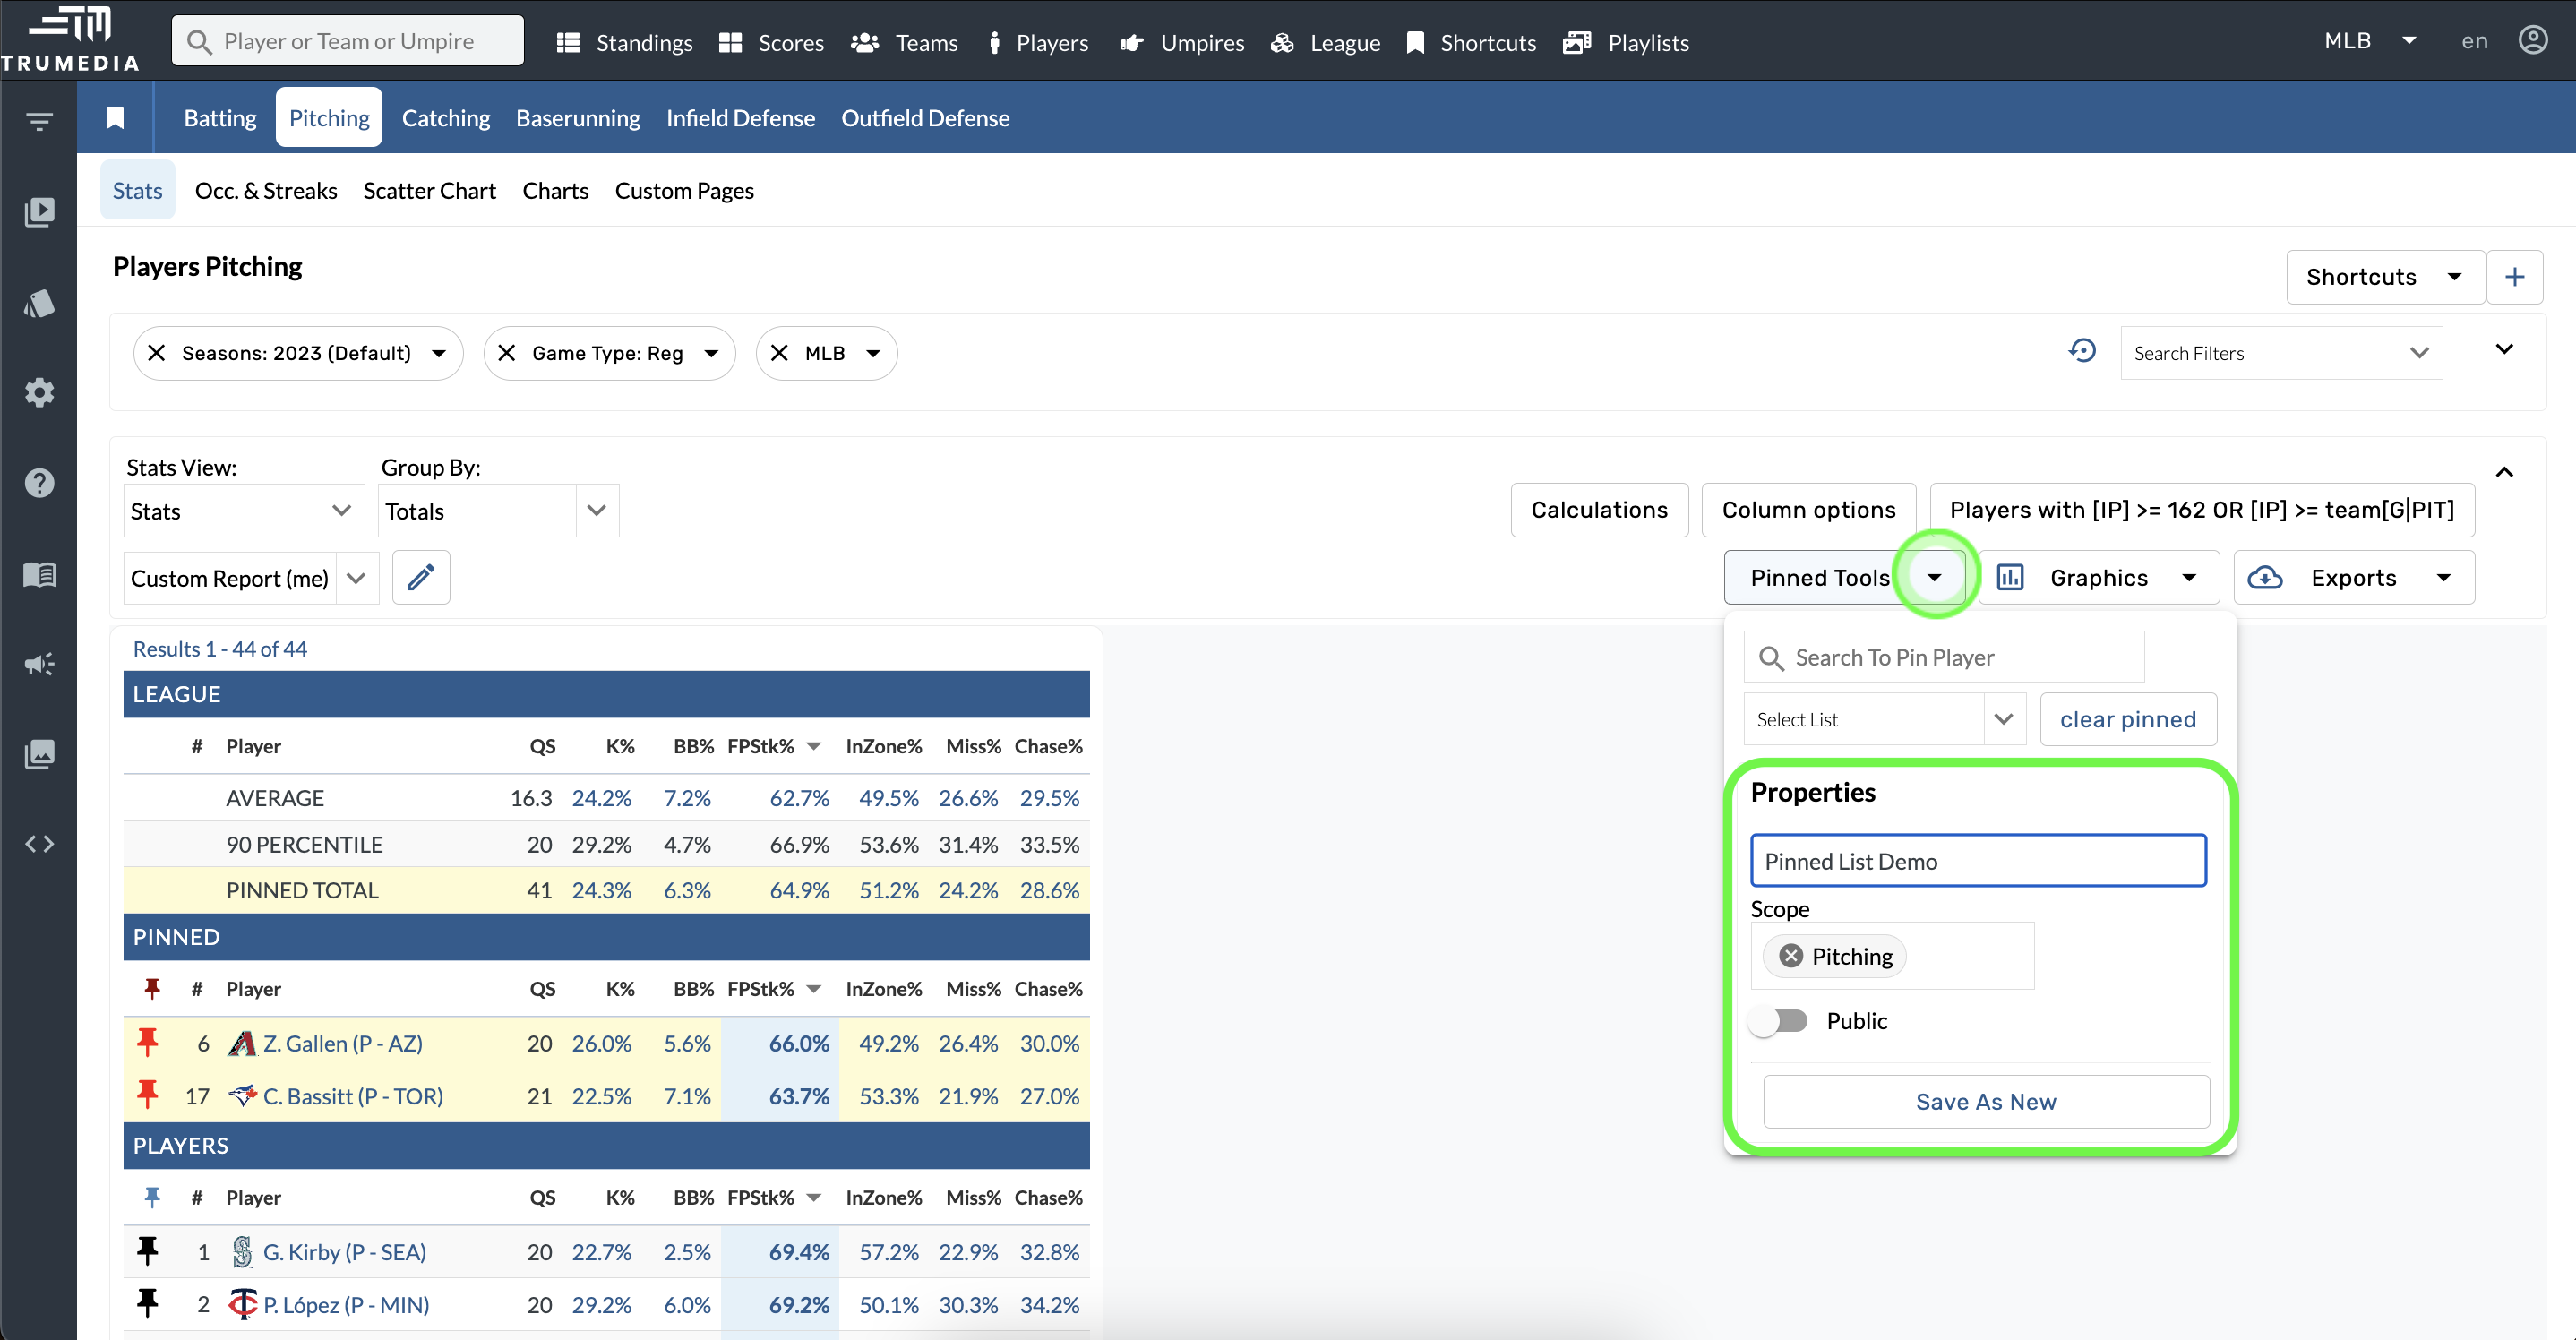
Task: Click the clear pinned button
Action: coord(2127,719)
